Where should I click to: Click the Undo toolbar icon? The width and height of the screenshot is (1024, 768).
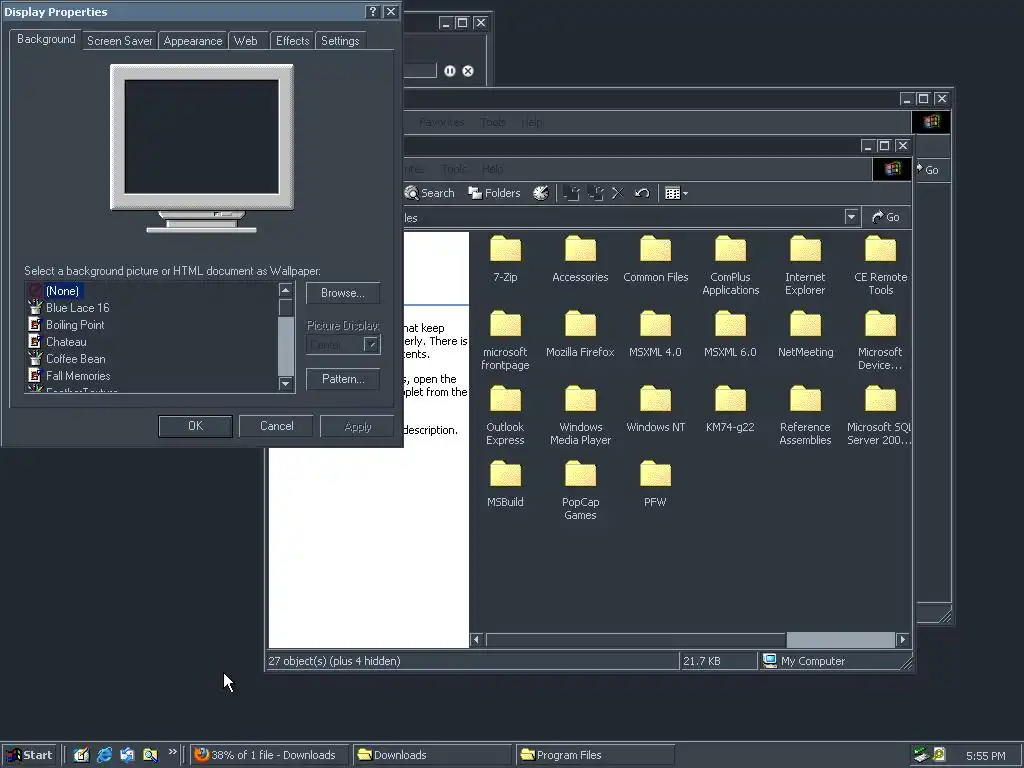point(642,193)
